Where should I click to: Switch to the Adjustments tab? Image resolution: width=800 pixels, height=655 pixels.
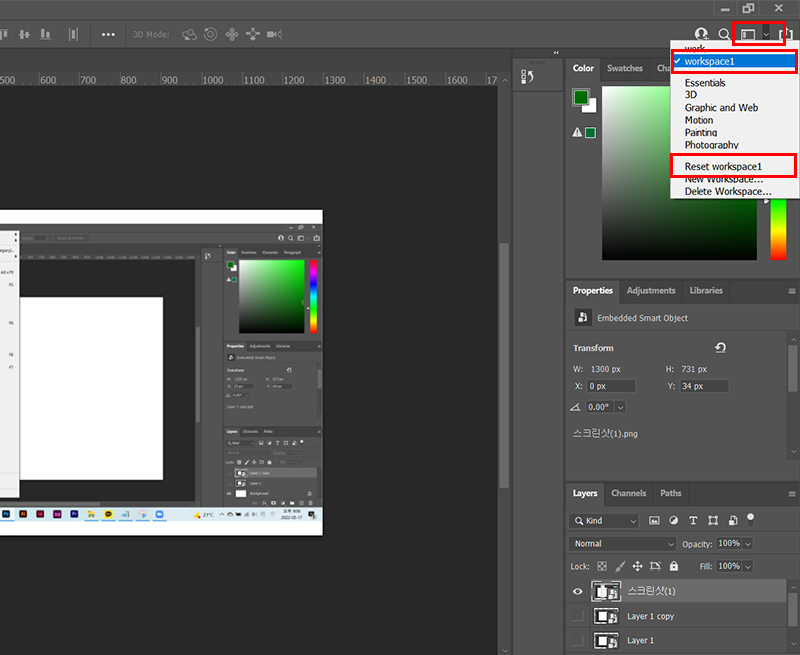coord(651,291)
